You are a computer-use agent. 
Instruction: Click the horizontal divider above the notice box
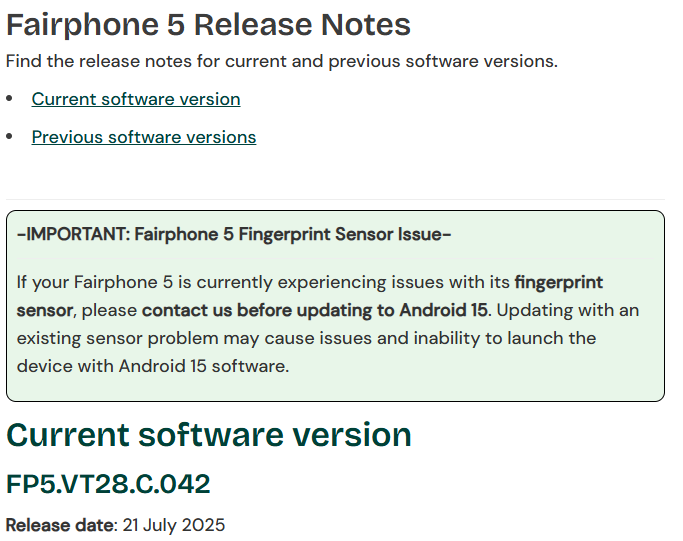[x=335, y=199]
